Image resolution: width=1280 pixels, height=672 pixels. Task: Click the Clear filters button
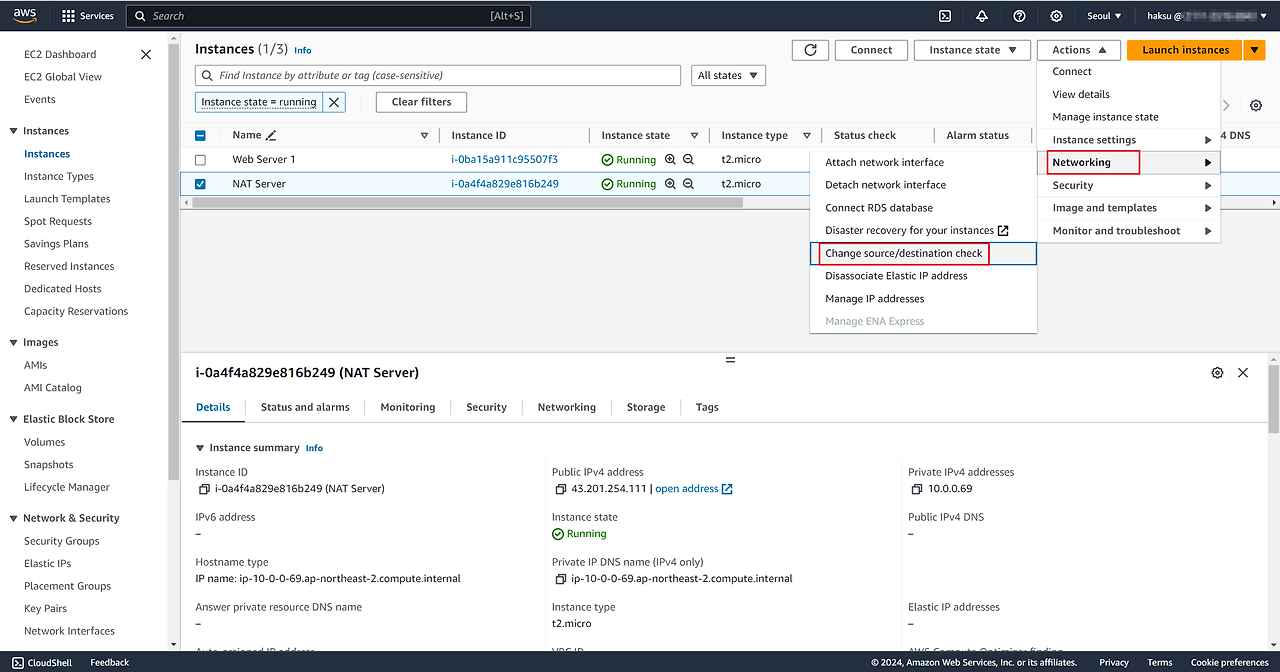(x=421, y=102)
